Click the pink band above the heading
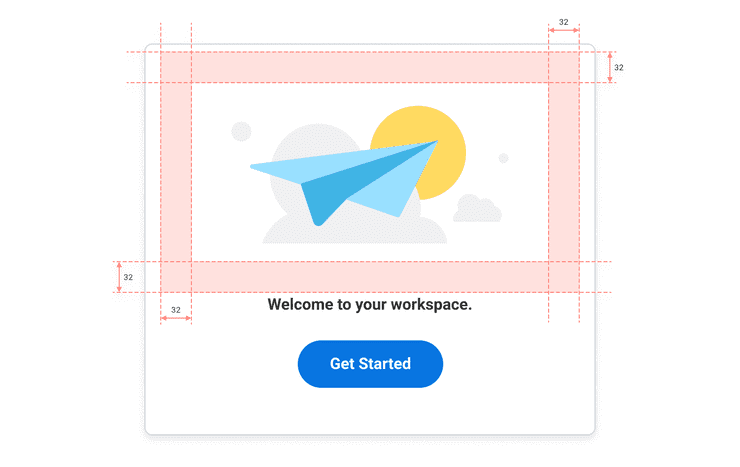The height and width of the screenshot is (467, 740). (x=370, y=277)
